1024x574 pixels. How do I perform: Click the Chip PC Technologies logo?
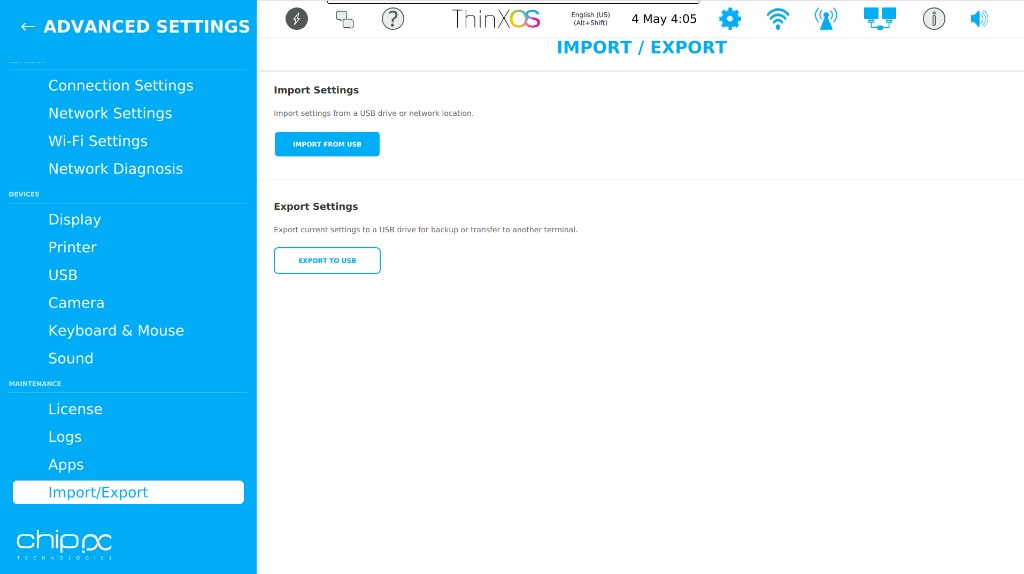[64, 545]
